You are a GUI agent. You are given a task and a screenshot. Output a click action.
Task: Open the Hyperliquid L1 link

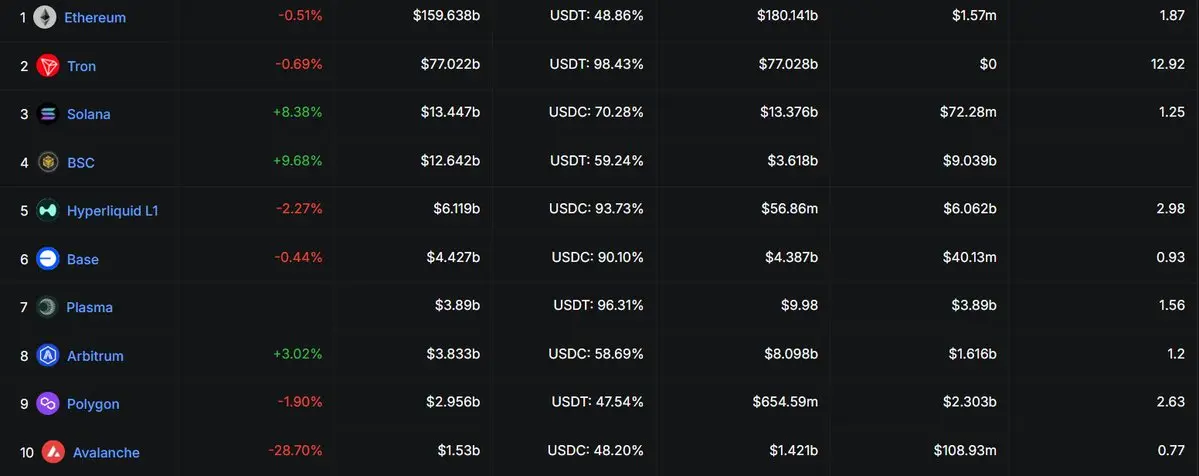[112, 211]
